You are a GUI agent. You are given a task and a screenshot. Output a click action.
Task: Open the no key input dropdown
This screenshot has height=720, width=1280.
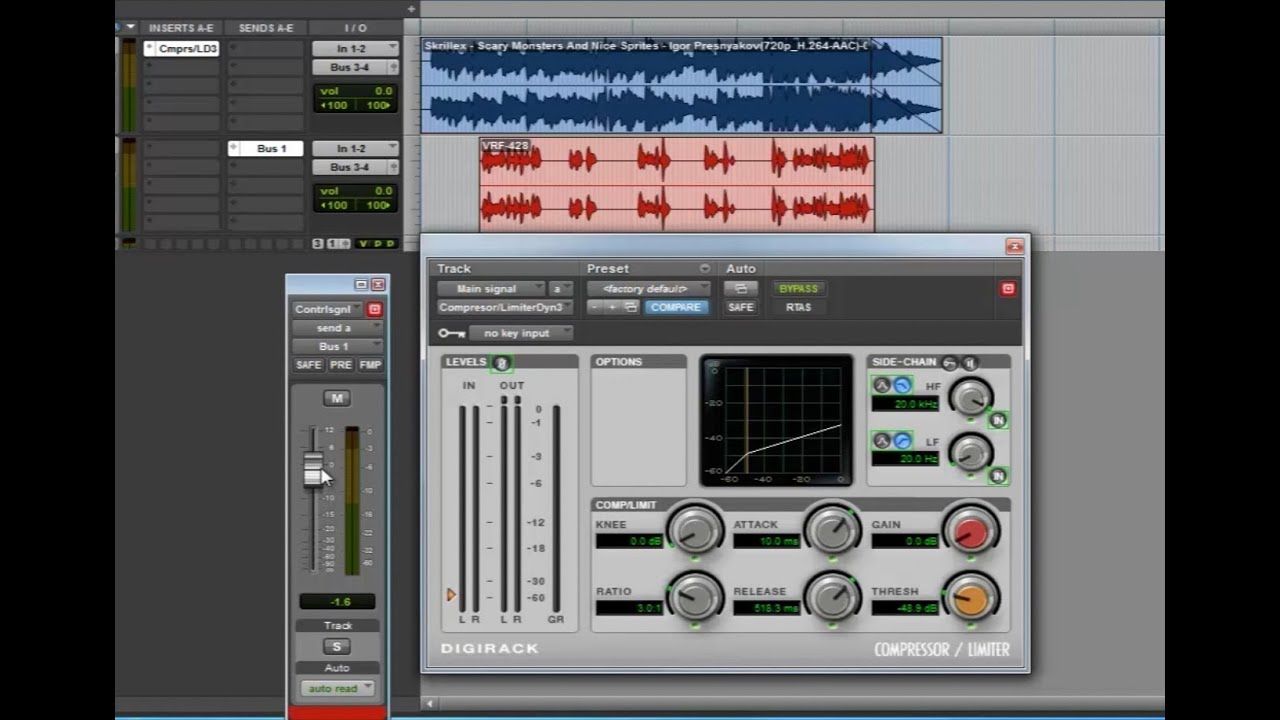click(521, 333)
